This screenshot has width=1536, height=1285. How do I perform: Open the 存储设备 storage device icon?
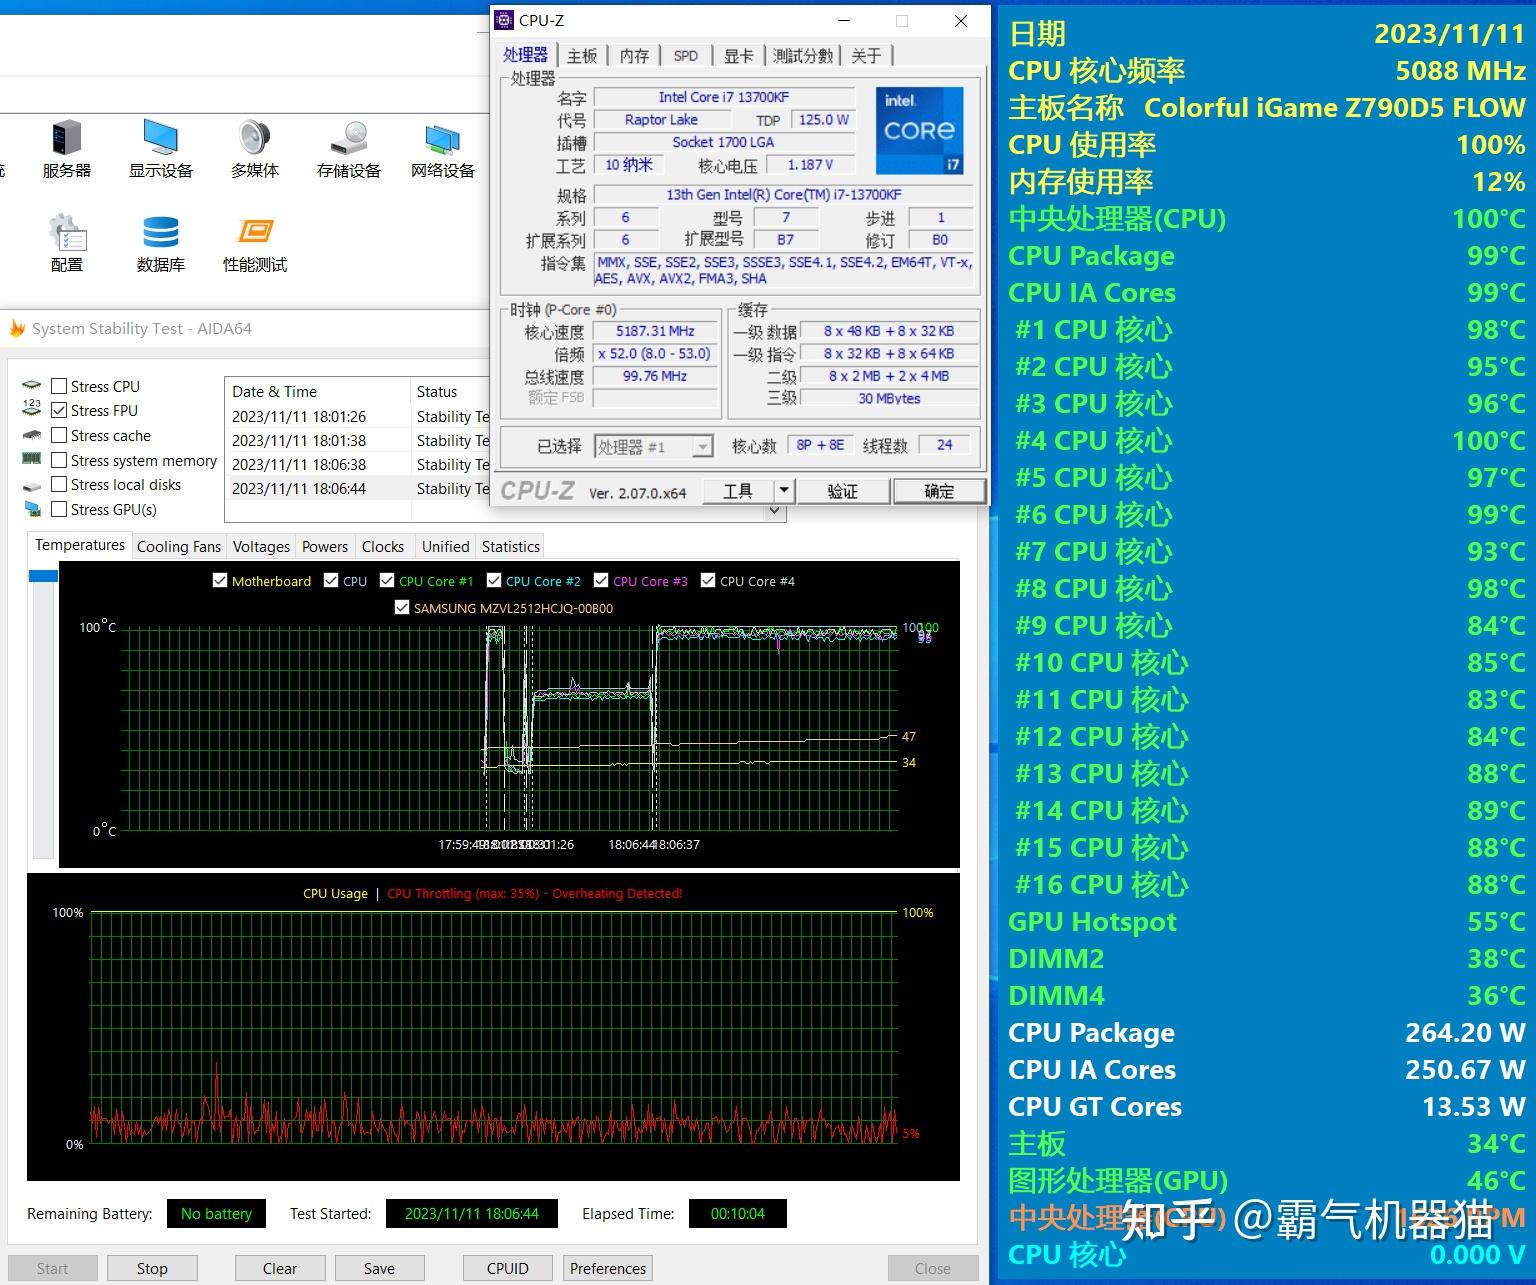349,150
